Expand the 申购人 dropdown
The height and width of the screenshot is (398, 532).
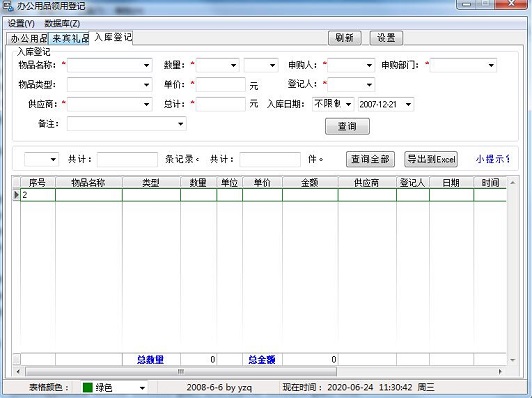point(369,65)
